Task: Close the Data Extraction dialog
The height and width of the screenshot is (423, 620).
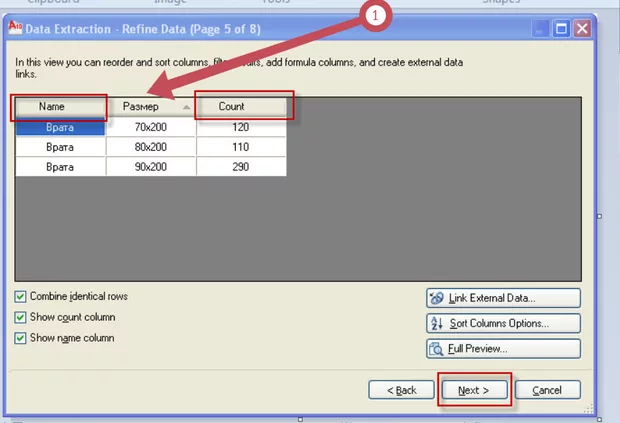Action: click(x=582, y=28)
